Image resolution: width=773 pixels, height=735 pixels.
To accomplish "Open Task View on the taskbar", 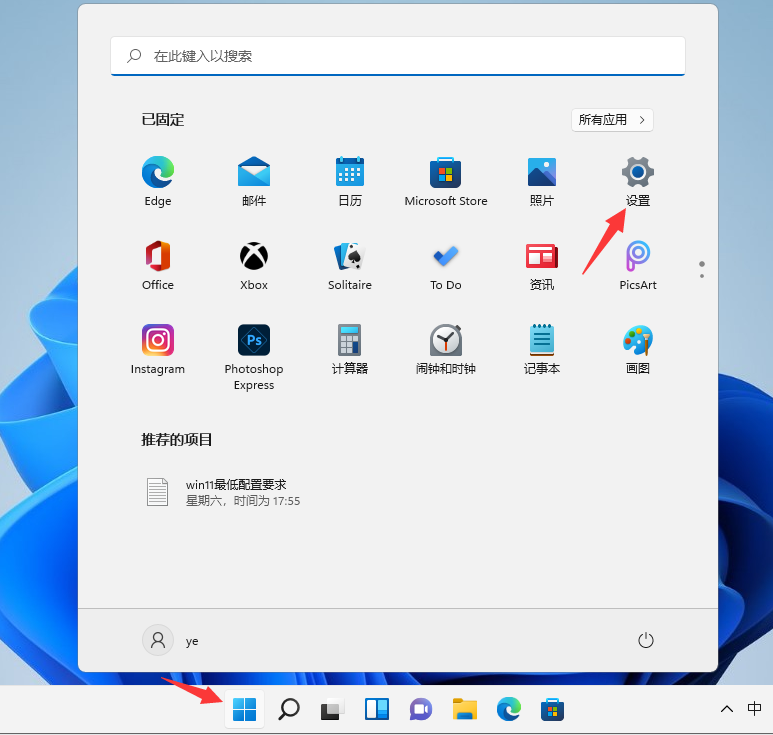I will click(332, 710).
